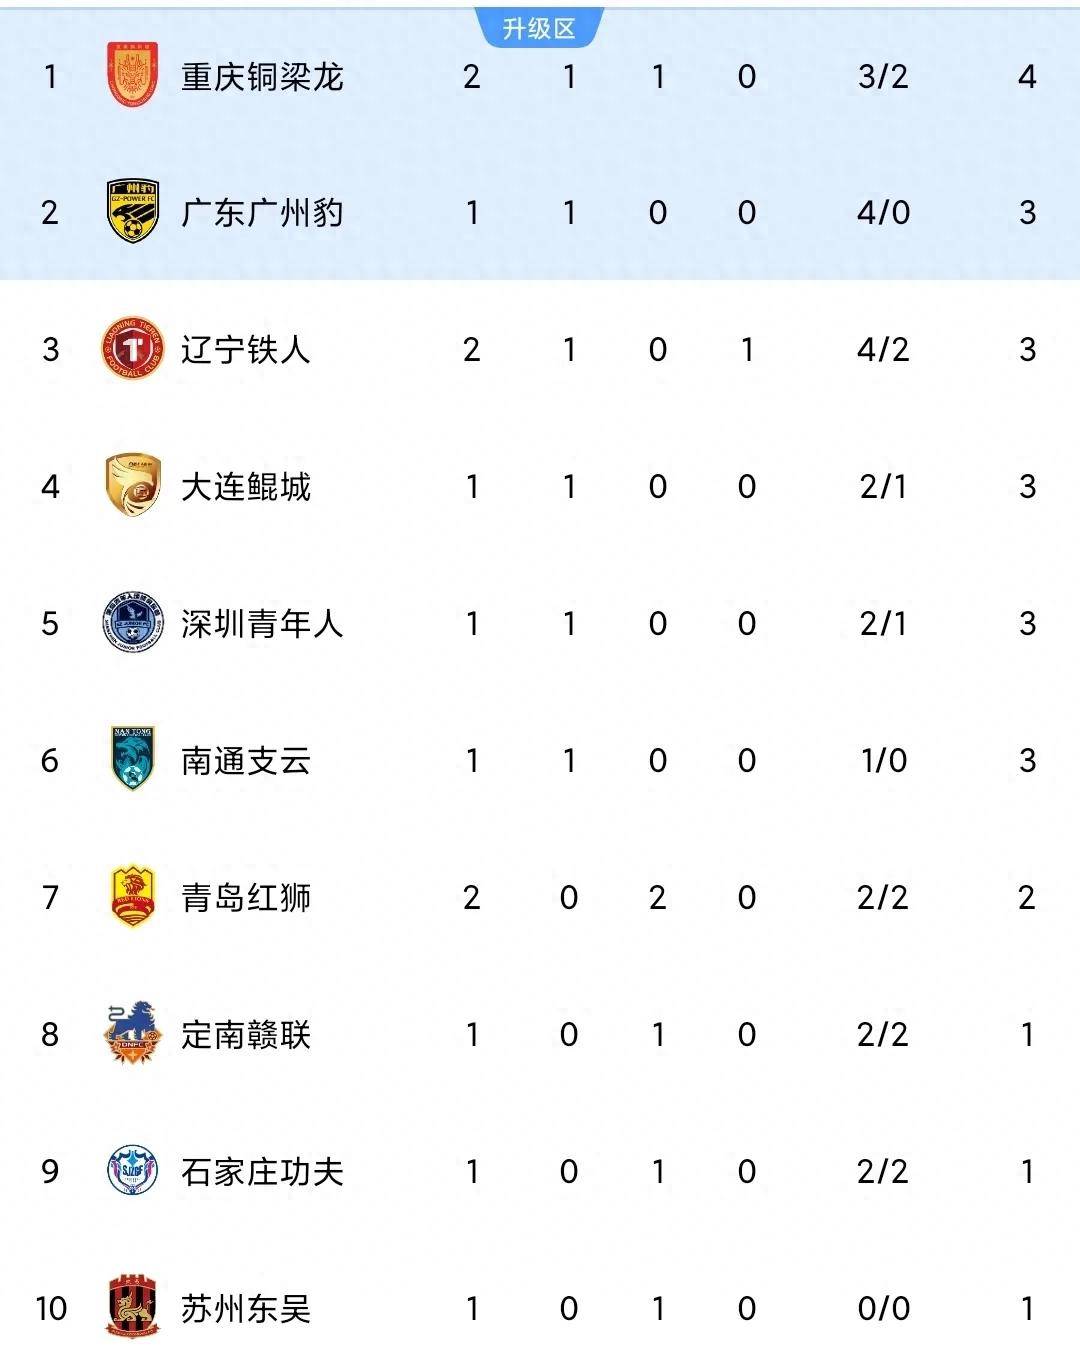Tap the 苏州东吴 team name
The width and height of the screenshot is (1080, 1368).
[x=246, y=1309]
